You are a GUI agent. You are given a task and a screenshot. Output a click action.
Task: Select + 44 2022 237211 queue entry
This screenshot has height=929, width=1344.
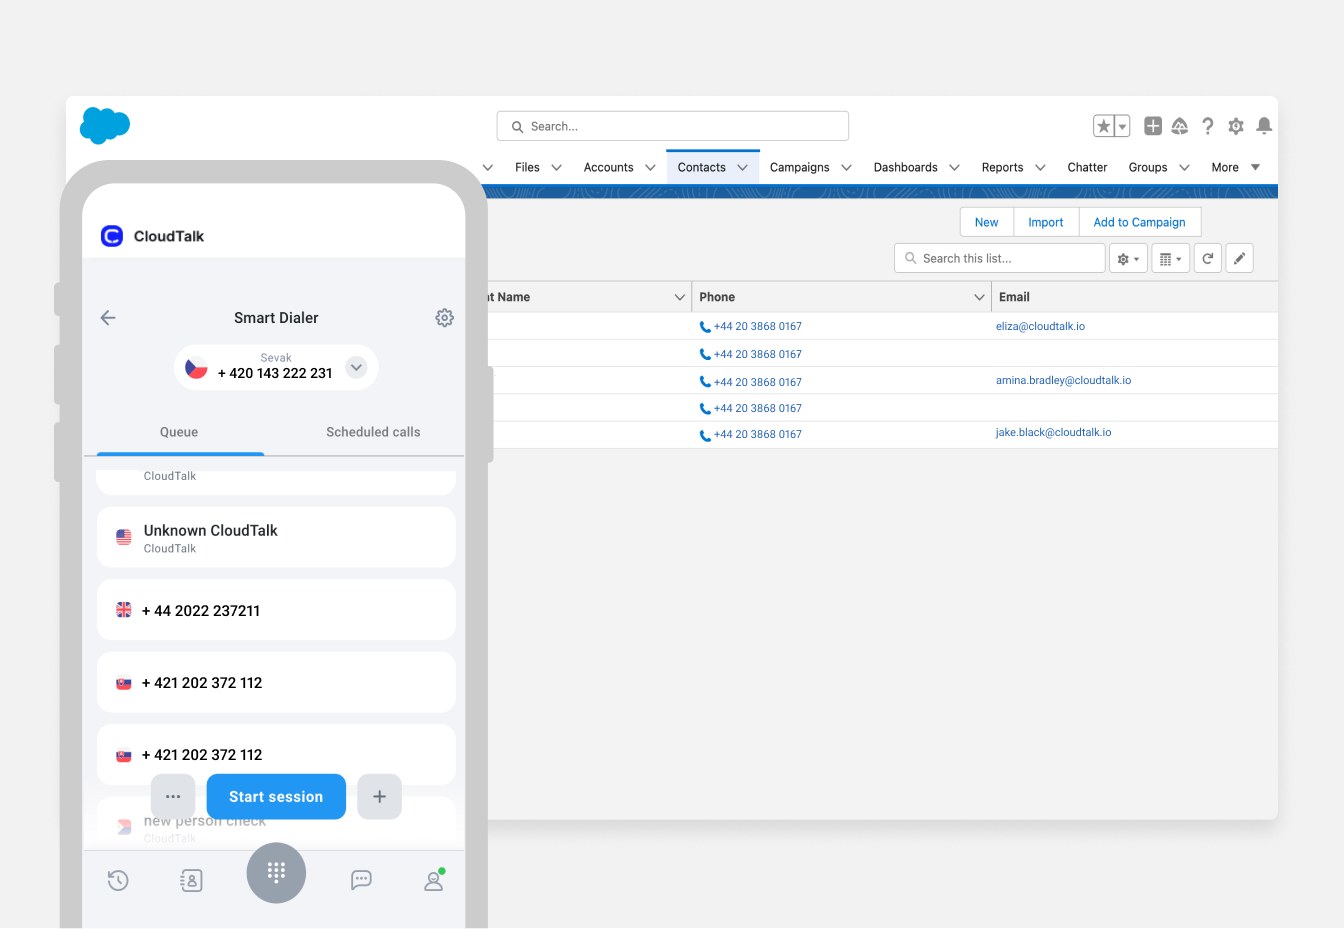point(276,610)
